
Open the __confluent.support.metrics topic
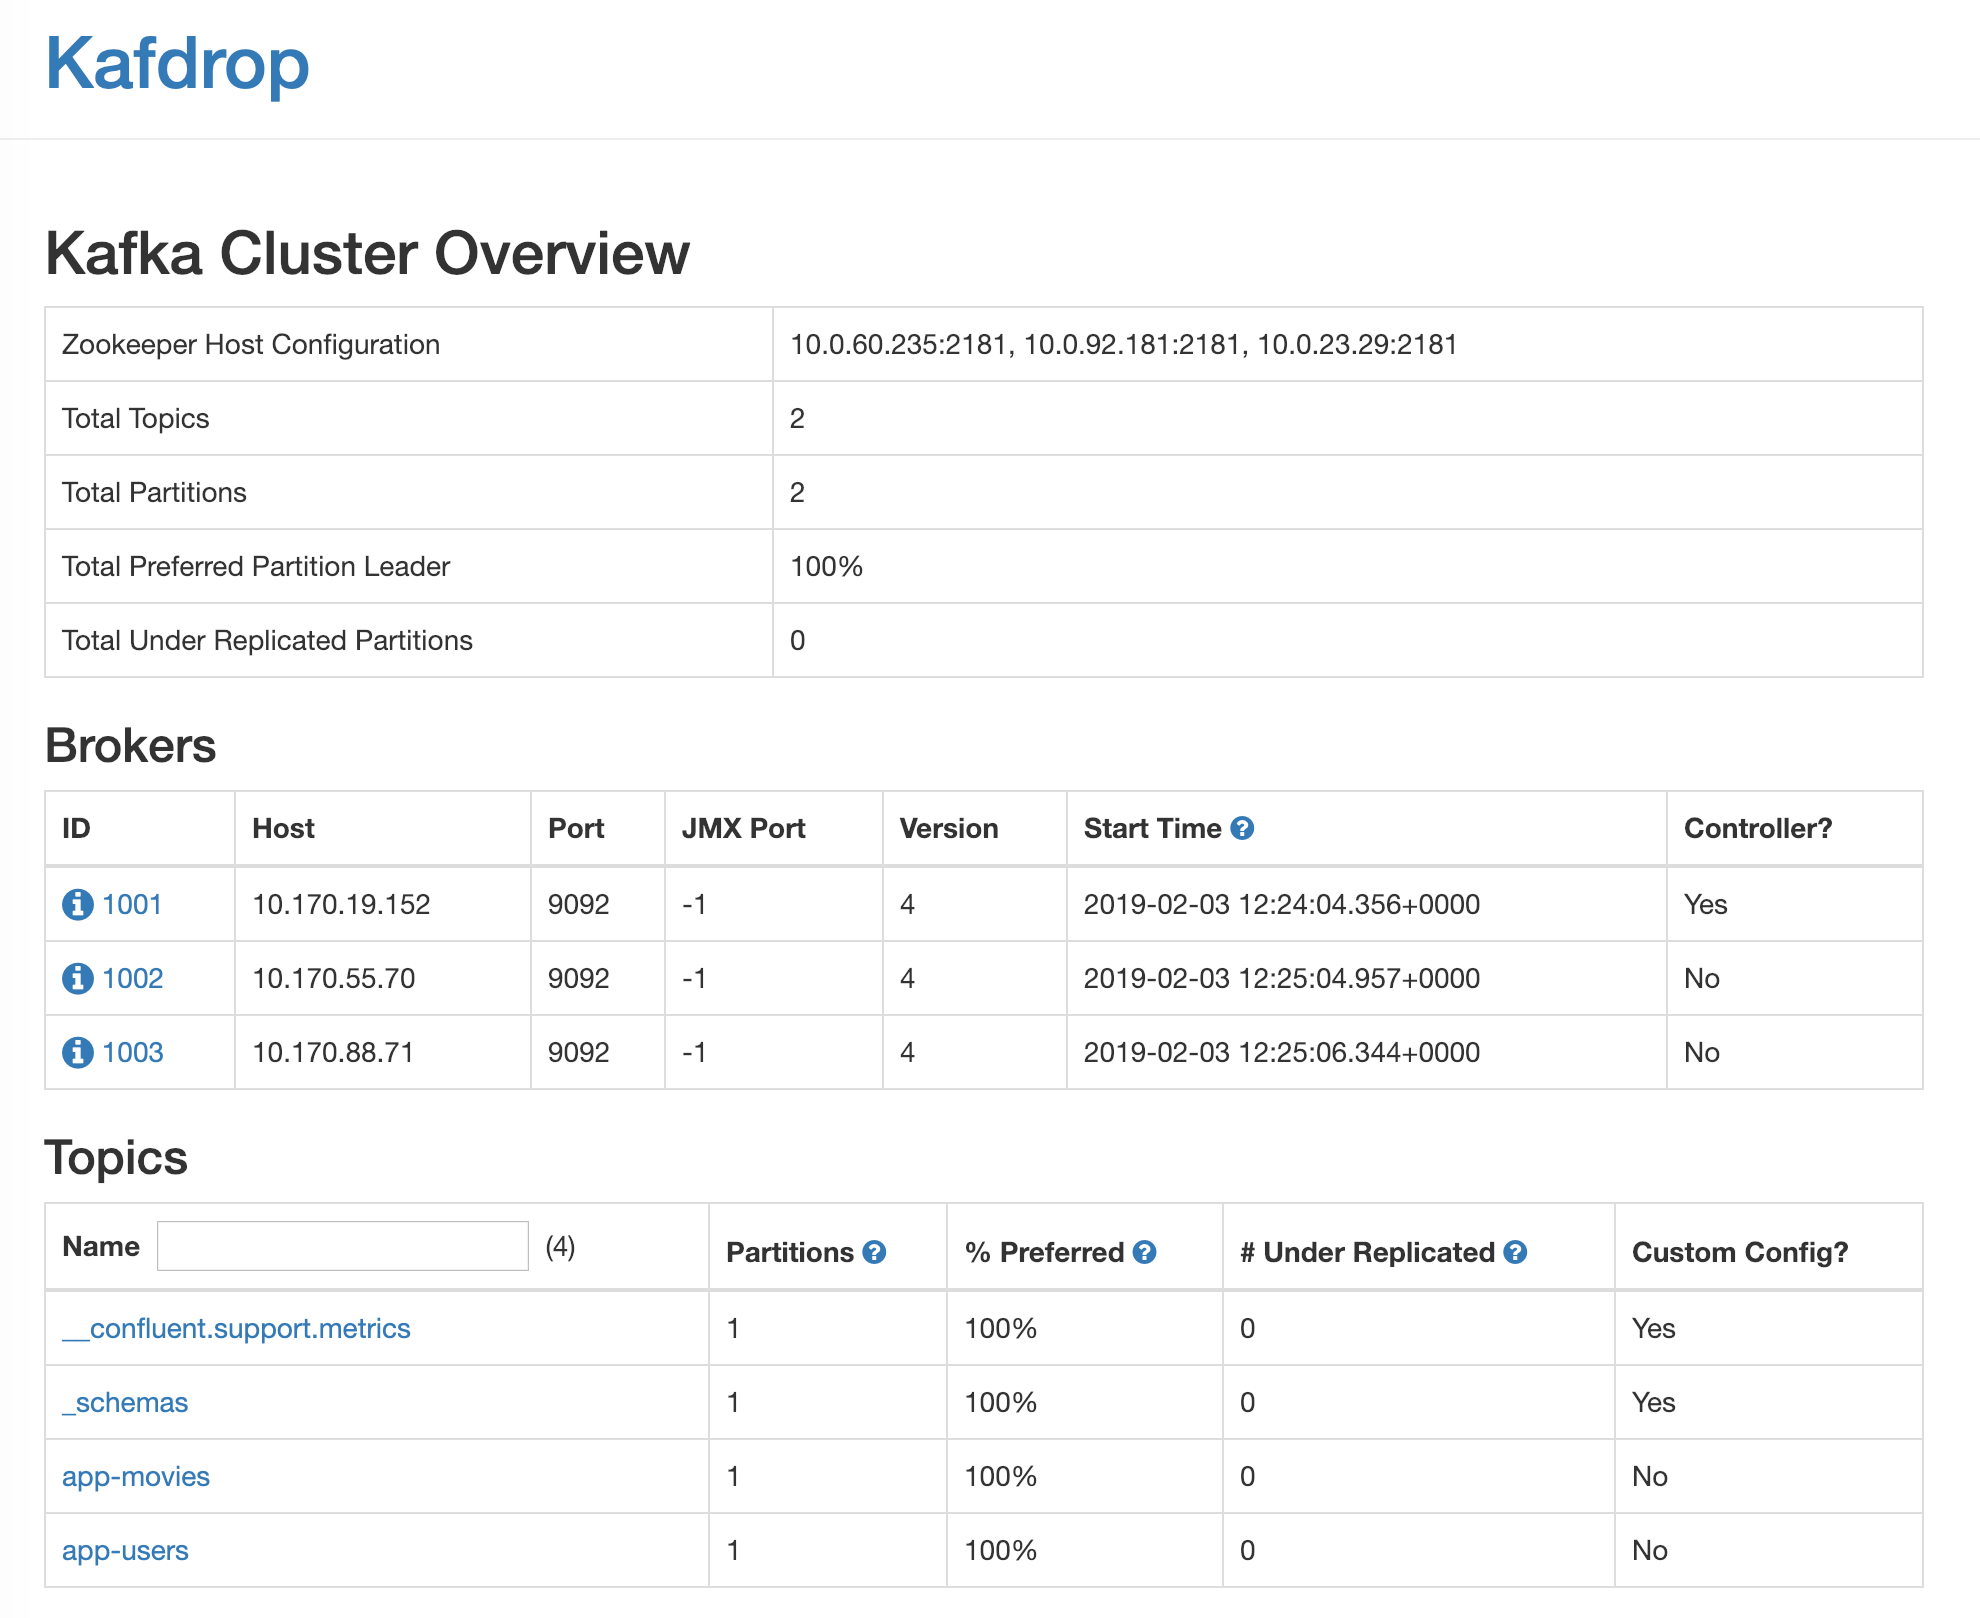(236, 1328)
